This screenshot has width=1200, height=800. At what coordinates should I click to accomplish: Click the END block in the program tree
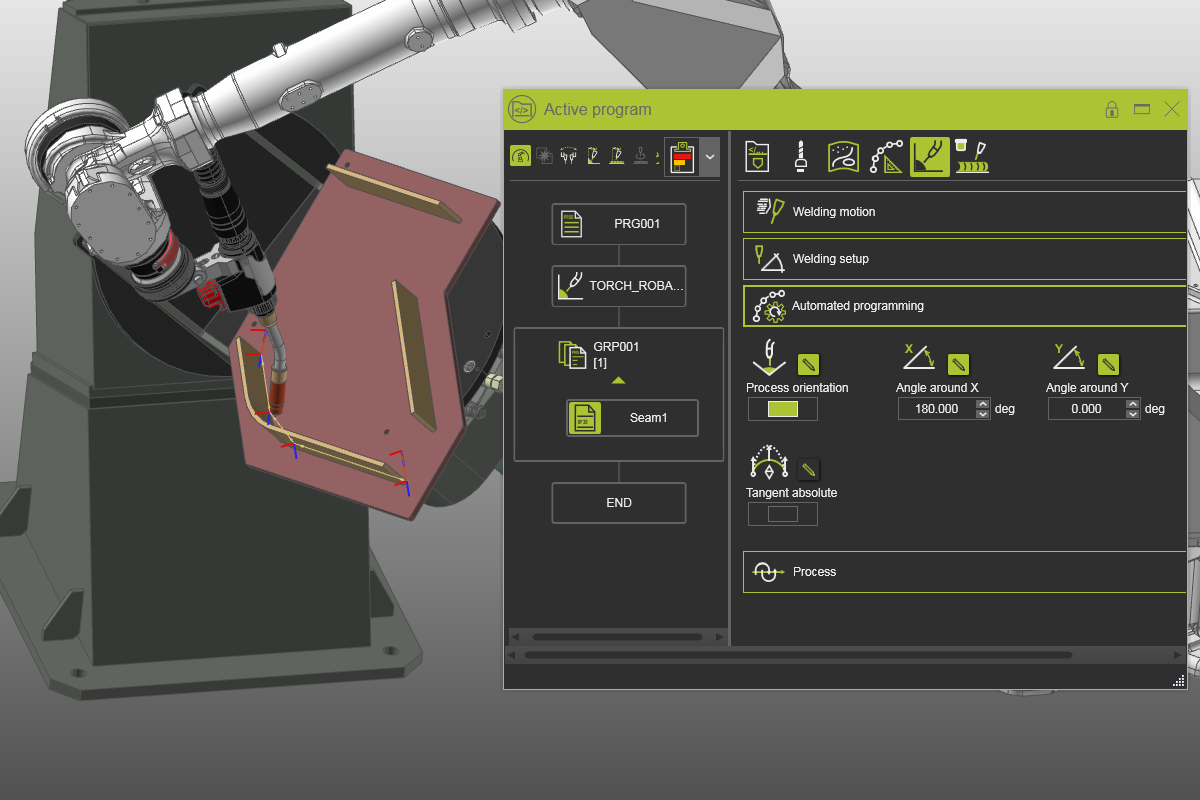coord(618,502)
